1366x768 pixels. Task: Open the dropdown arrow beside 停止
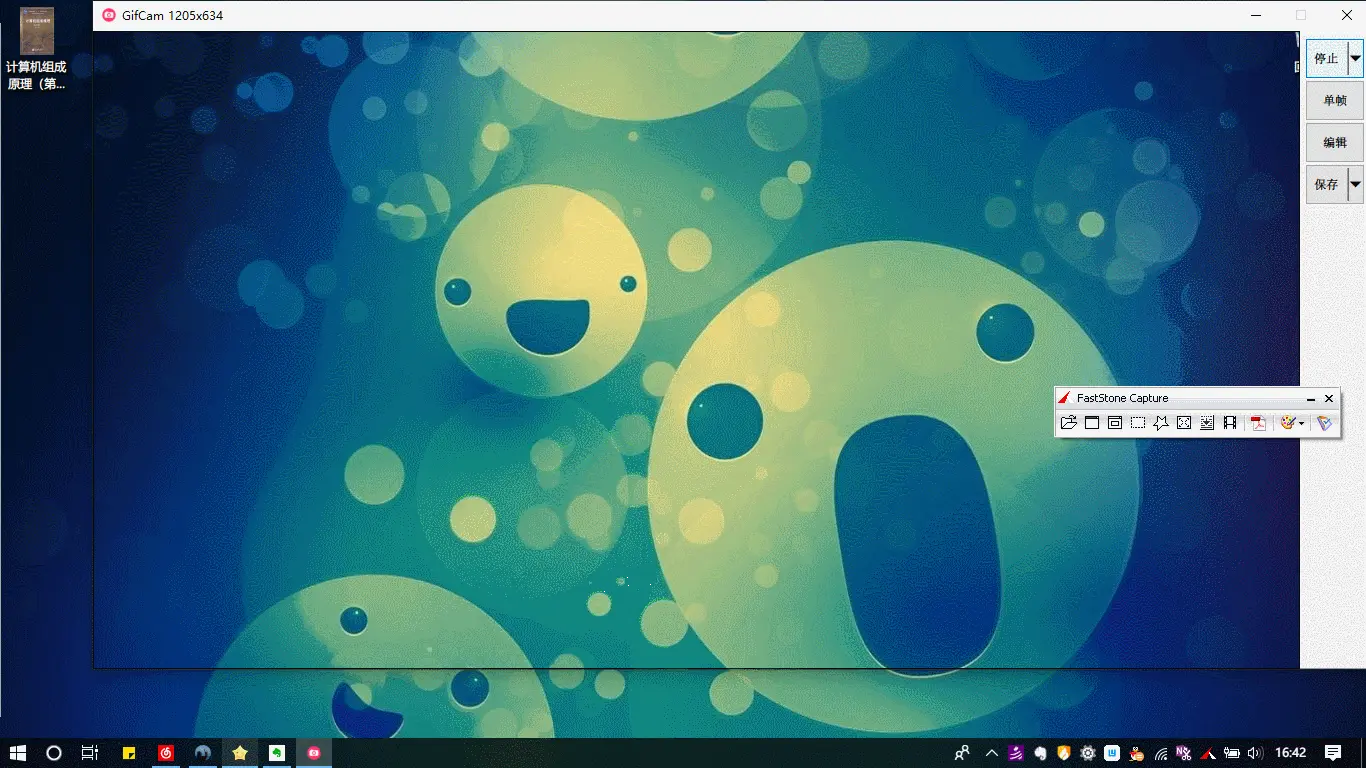1355,59
